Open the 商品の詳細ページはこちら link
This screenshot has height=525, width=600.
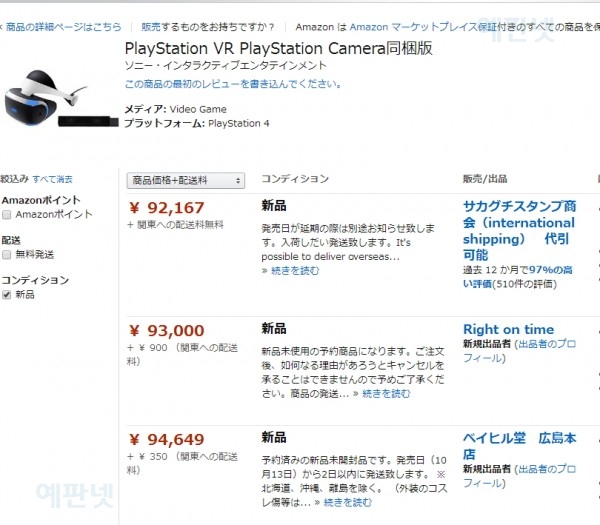tap(66, 28)
